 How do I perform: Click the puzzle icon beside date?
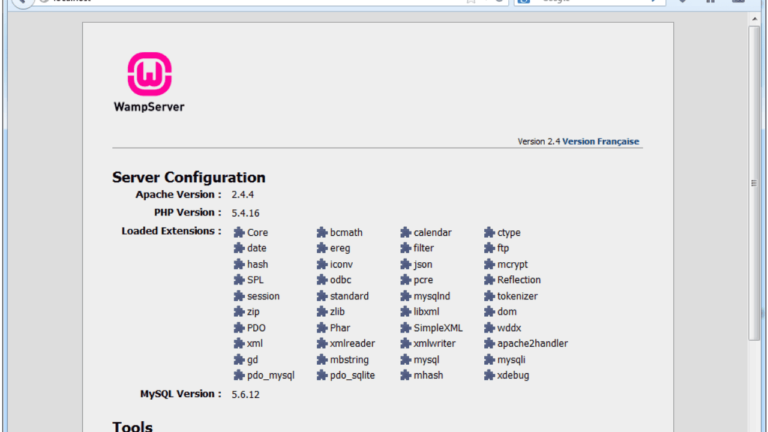click(239, 248)
